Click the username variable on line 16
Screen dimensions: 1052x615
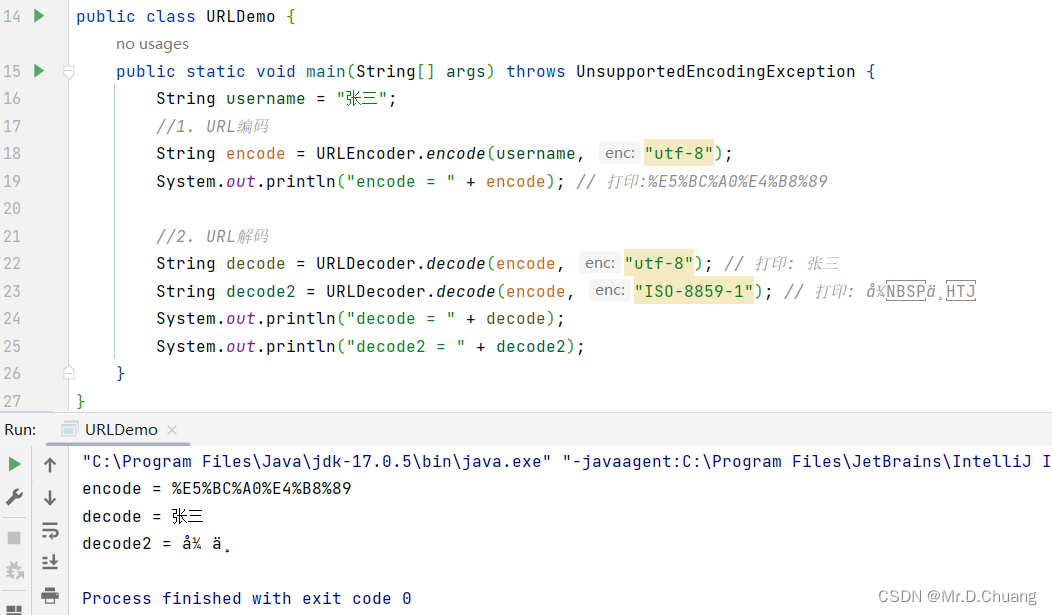[x=266, y=99]
